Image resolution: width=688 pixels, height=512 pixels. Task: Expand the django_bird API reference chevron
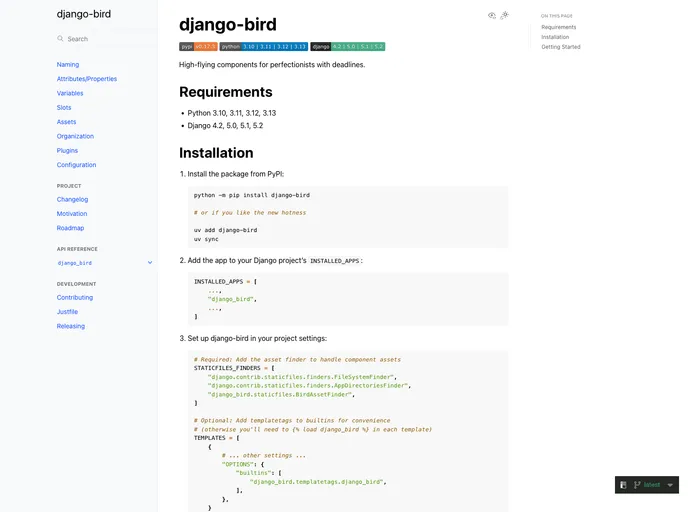(x=150, y=263)
